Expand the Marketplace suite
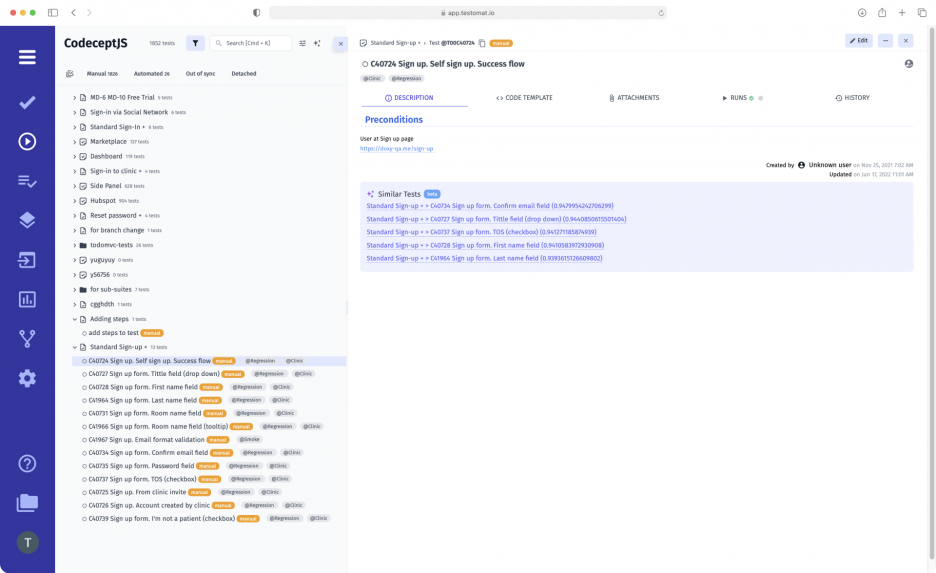The image size is (936, 573). coord(75,142)
